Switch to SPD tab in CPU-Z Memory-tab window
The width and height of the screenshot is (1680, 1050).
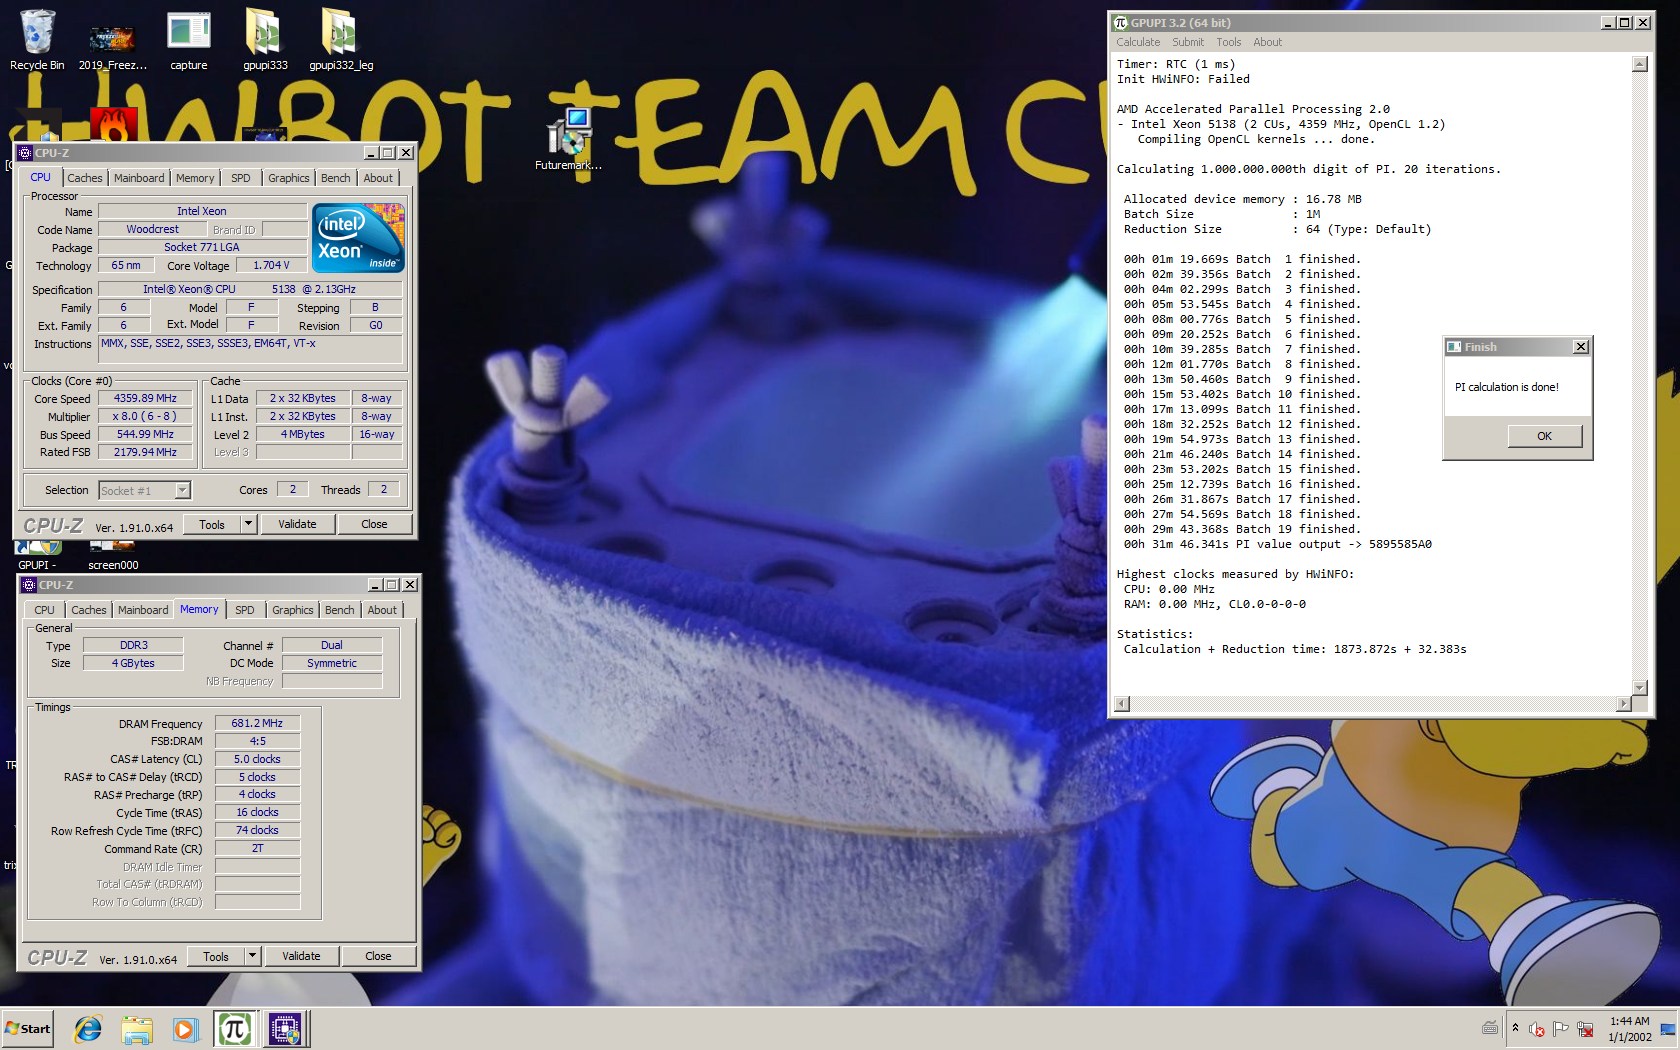click(x=245, y=610)
